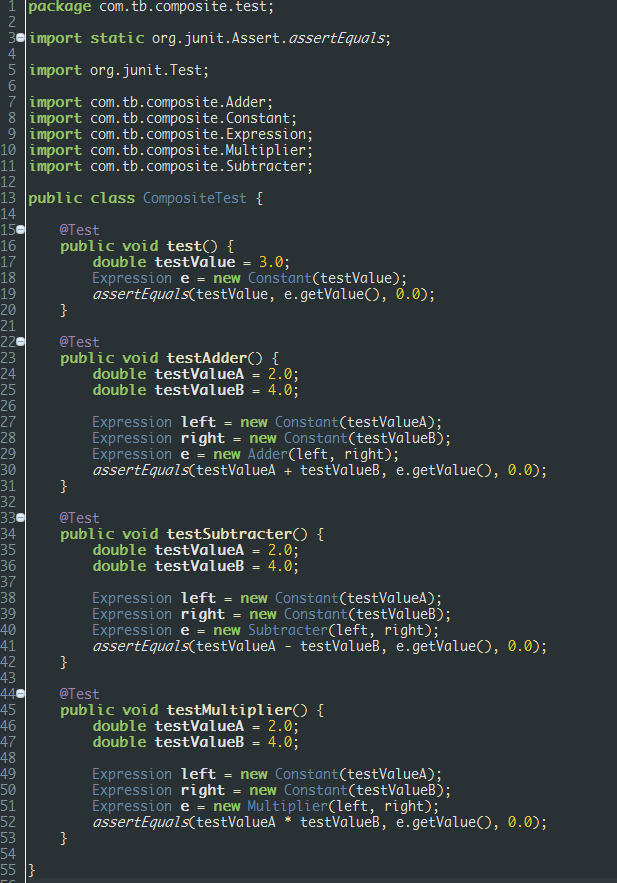617x883 pixels.
Task: Click the plus operator expression on line 30
Action: coord(288,471)
